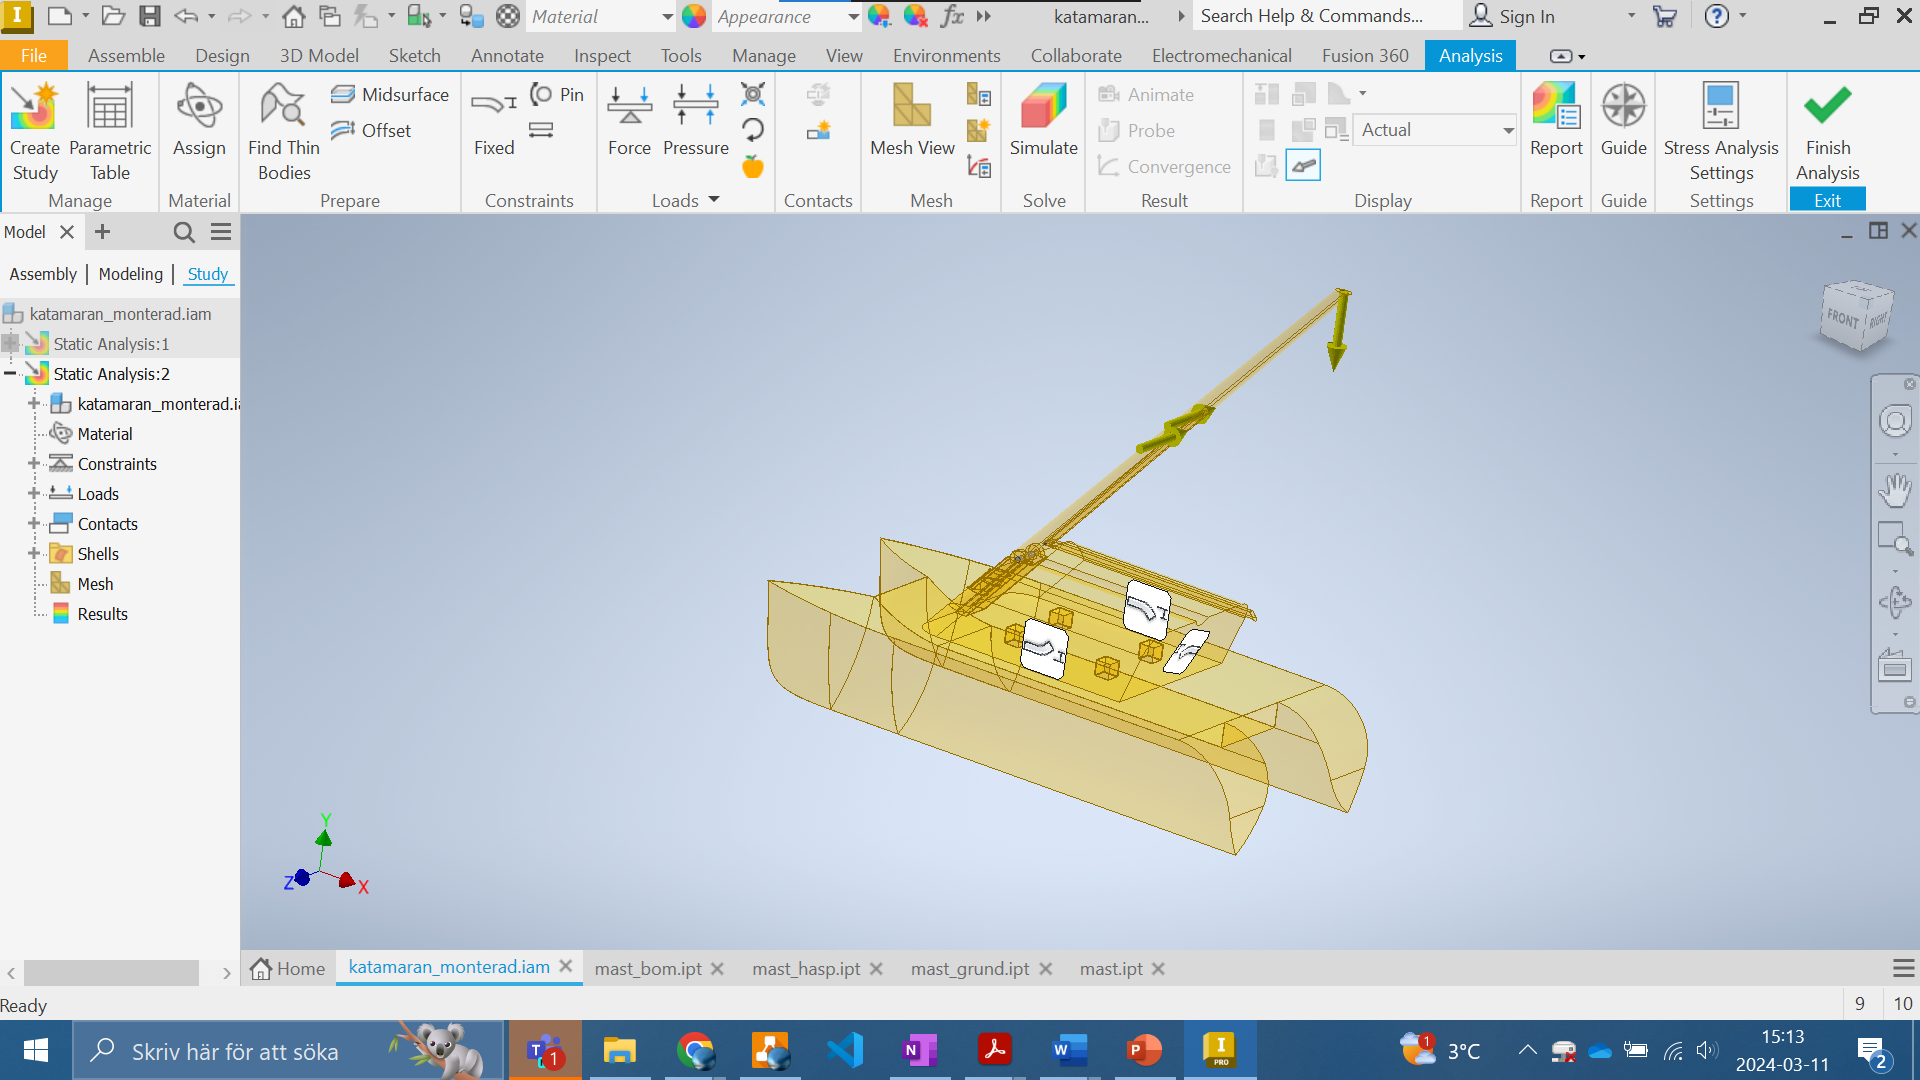Screen dimensions: 1920x1080
Task: Open the Parametric Table tool
Action: point(110,131)
